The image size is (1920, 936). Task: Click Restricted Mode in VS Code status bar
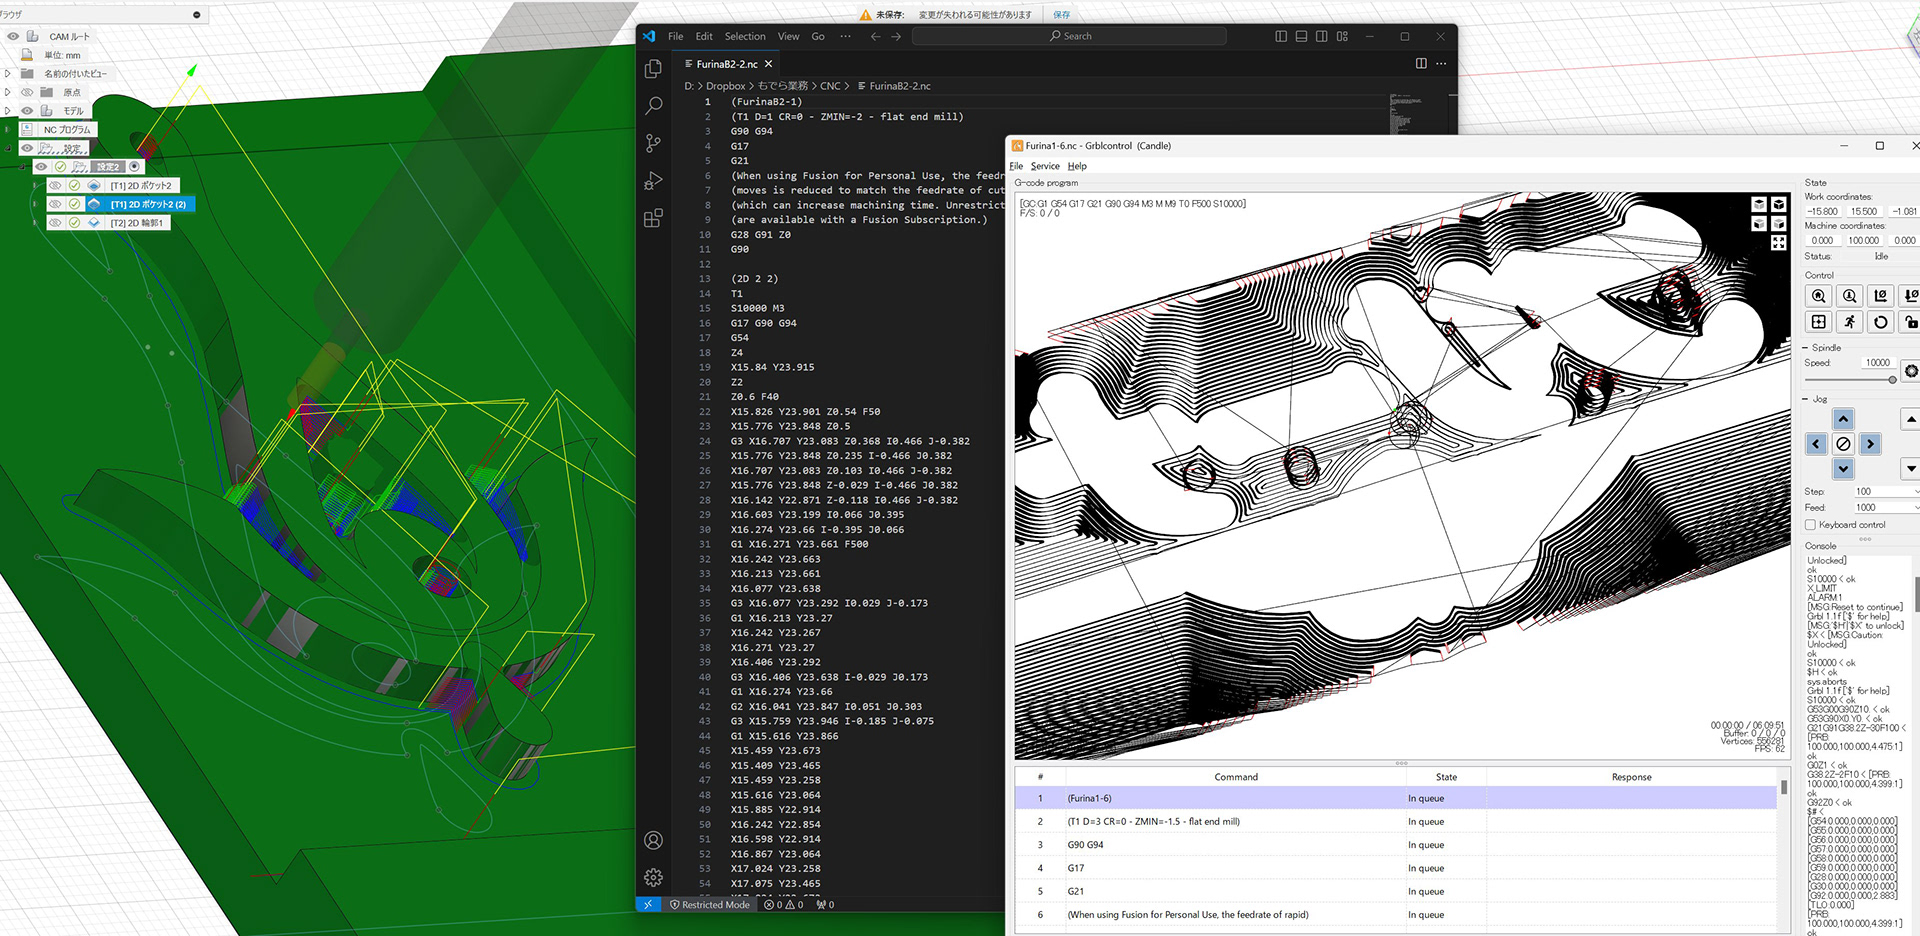(x=709, y=905)
